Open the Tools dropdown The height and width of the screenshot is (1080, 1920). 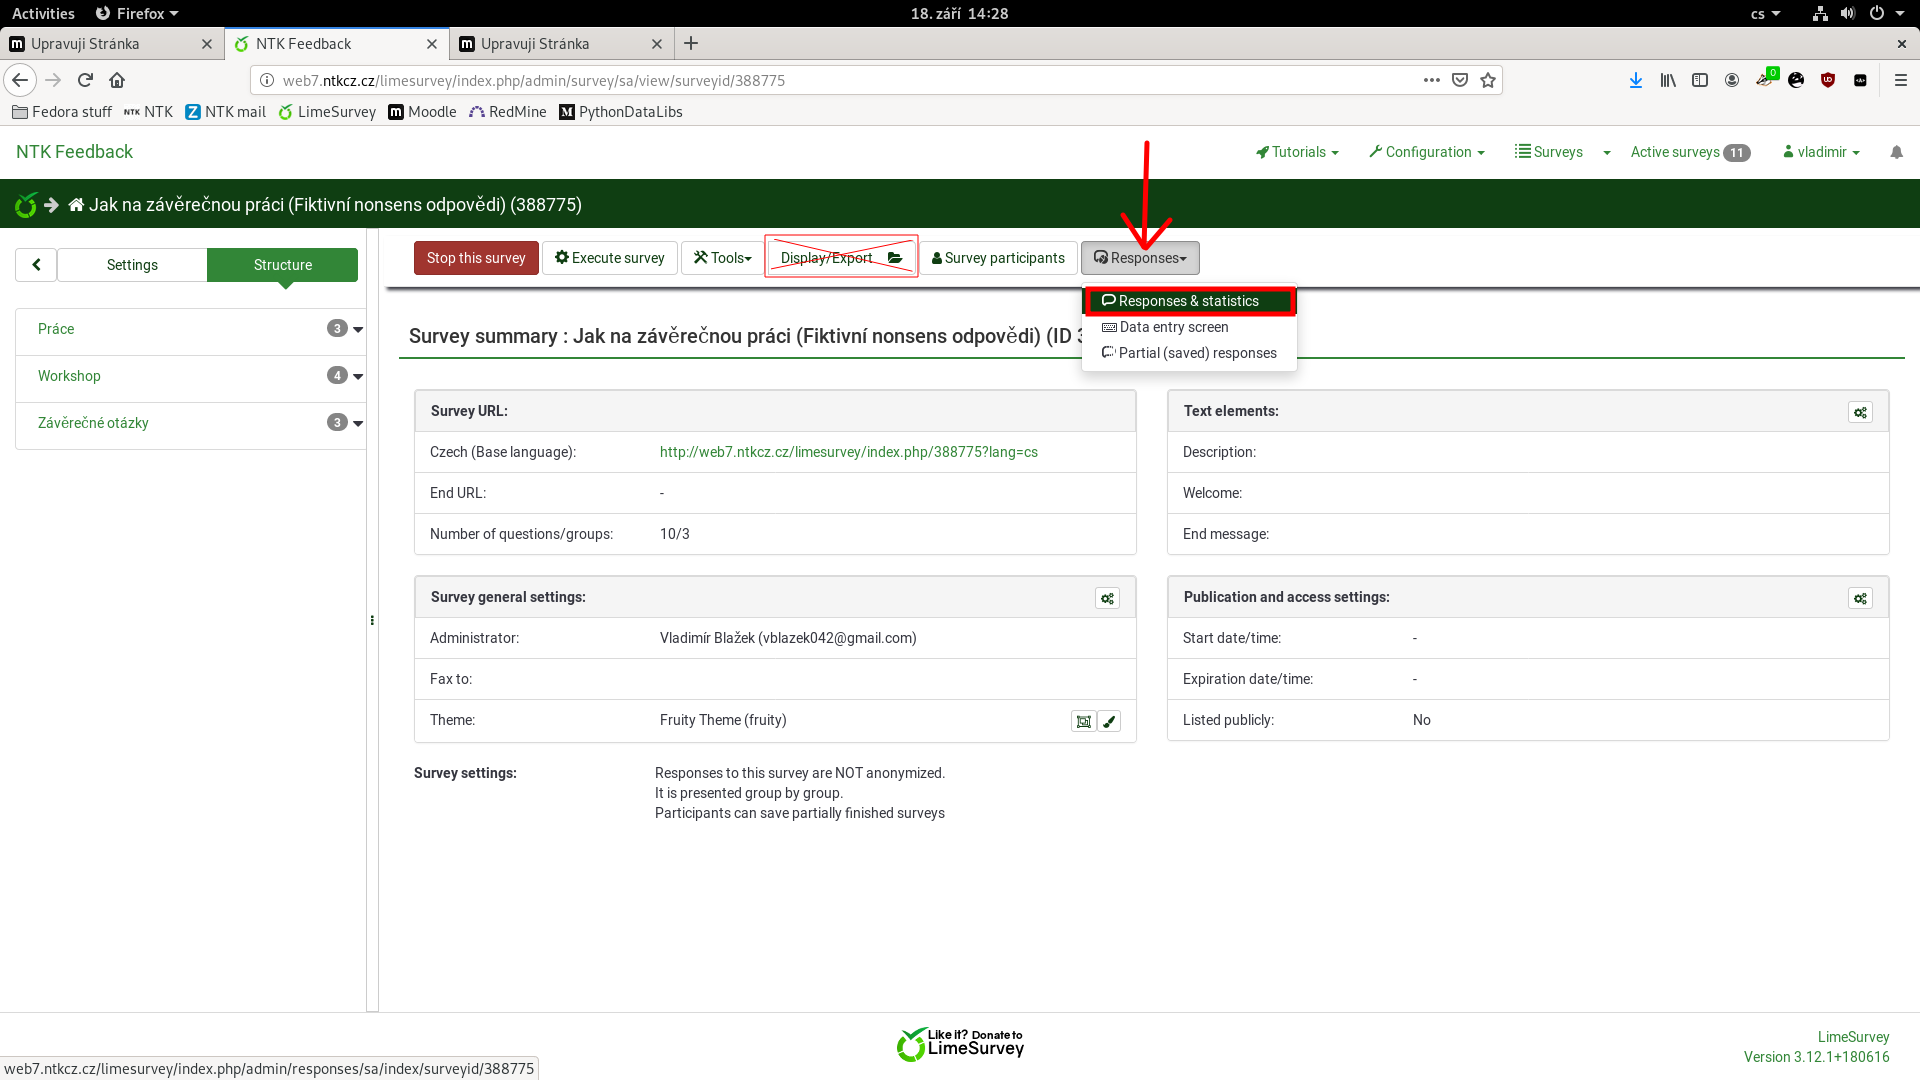(722, 258)
